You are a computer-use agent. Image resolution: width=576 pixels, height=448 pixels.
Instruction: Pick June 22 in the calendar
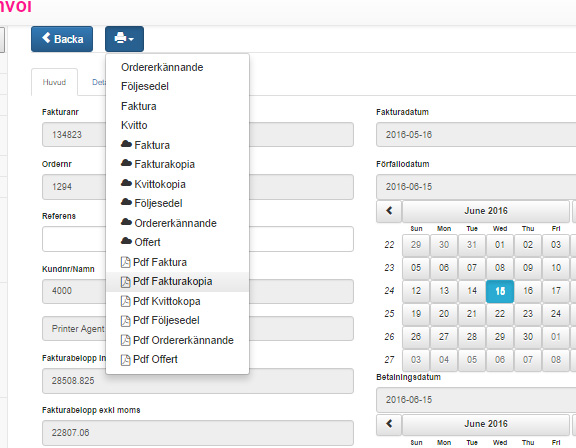pyautogui.click(x=500, y=314)
